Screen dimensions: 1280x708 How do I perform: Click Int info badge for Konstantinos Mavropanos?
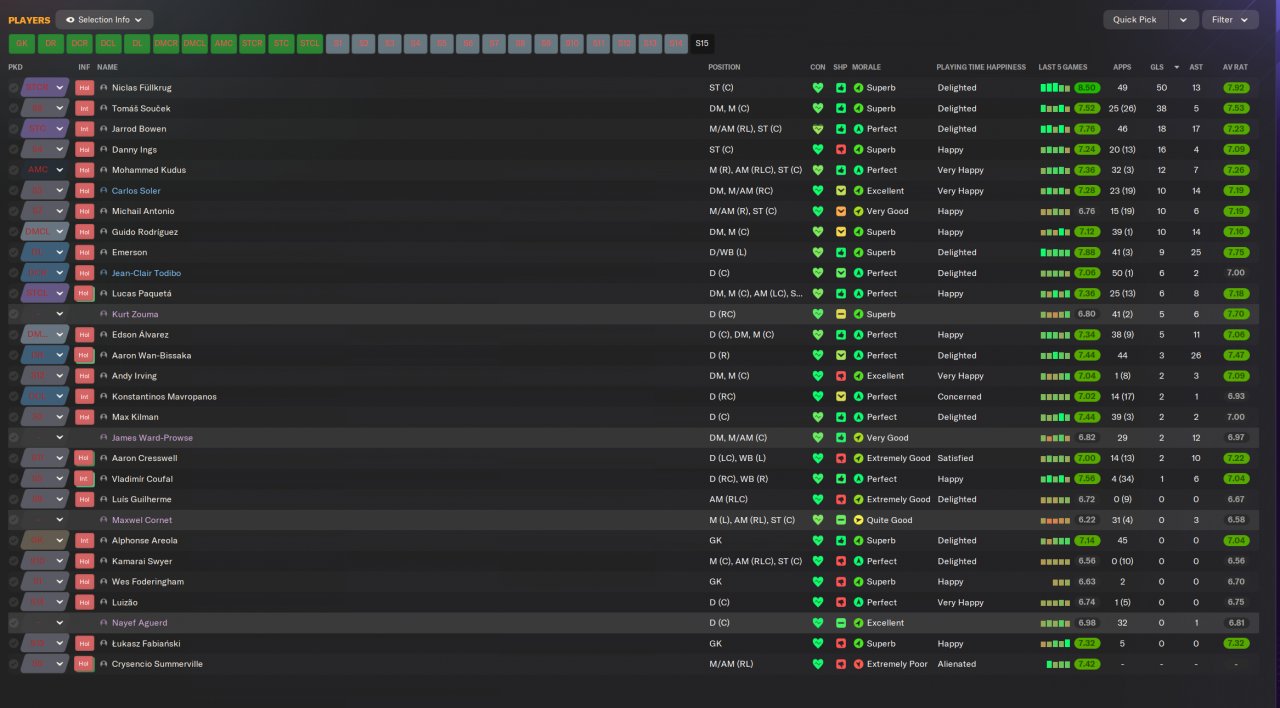(85, 397)
